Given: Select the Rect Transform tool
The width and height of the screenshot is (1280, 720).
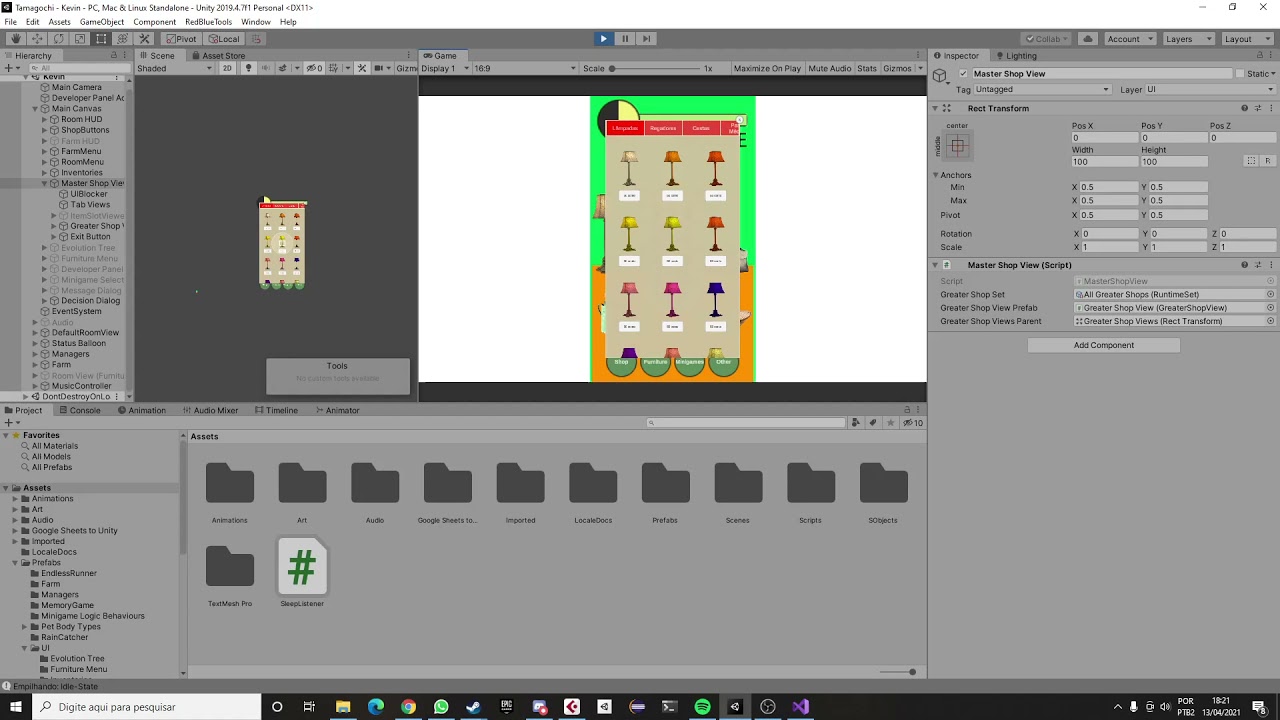Looking at the screenshot, I should (x=100, y=38).
